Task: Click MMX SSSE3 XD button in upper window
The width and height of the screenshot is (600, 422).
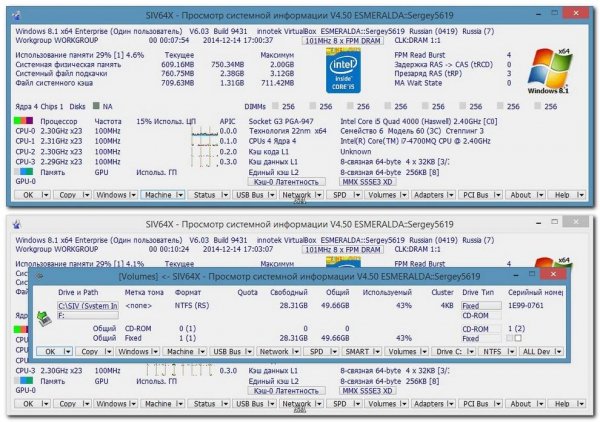Action: pyautogui.click(x=367, y=182)
